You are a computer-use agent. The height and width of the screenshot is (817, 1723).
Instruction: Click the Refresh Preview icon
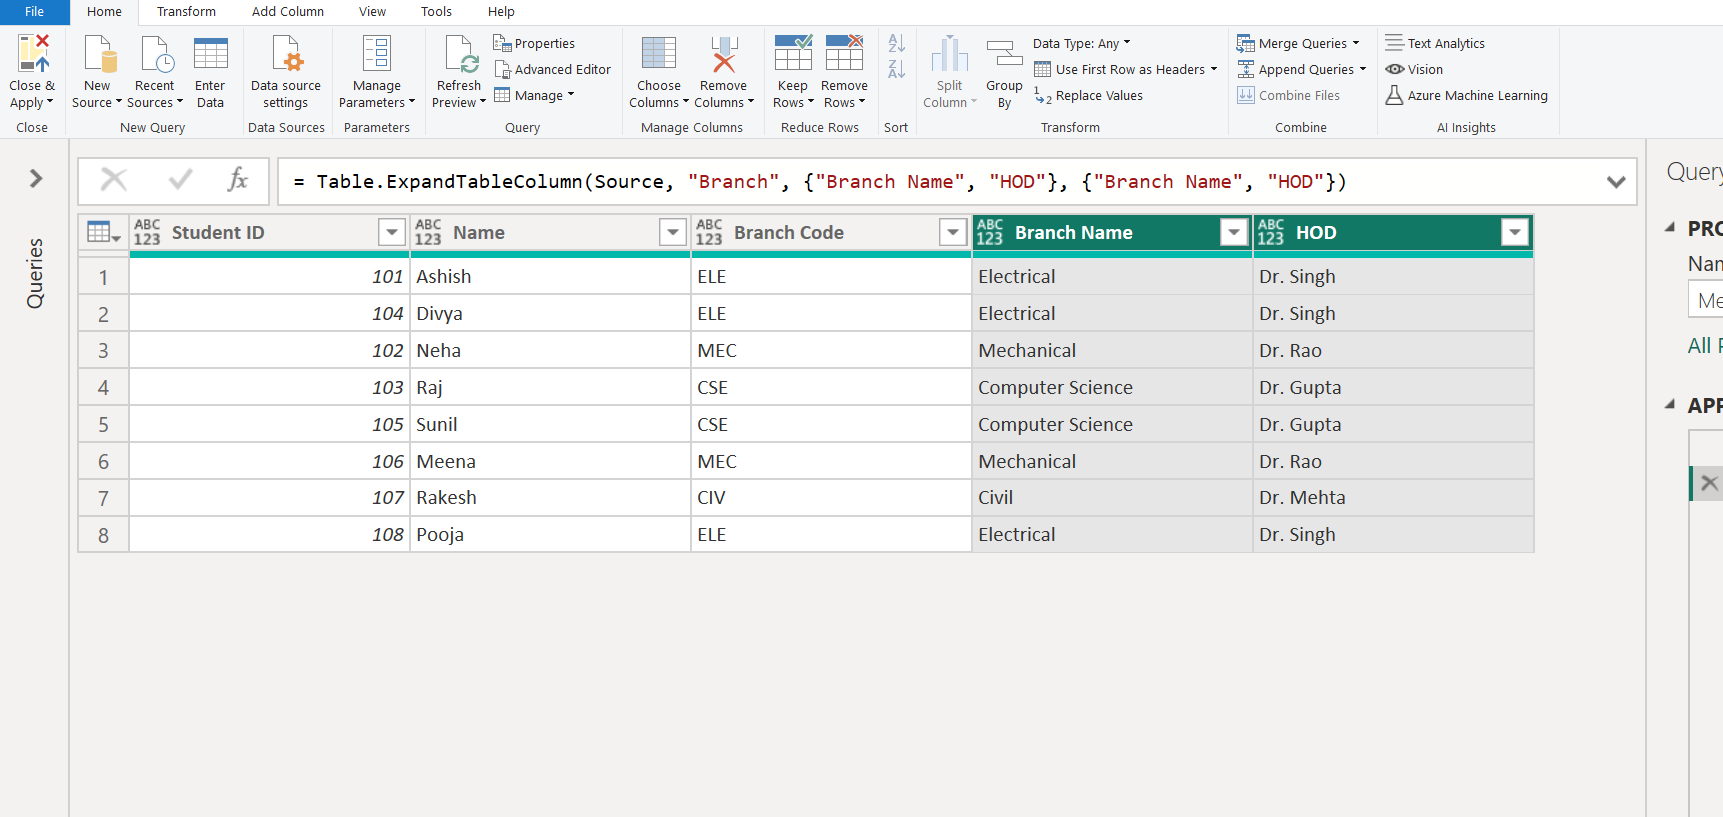459,54
